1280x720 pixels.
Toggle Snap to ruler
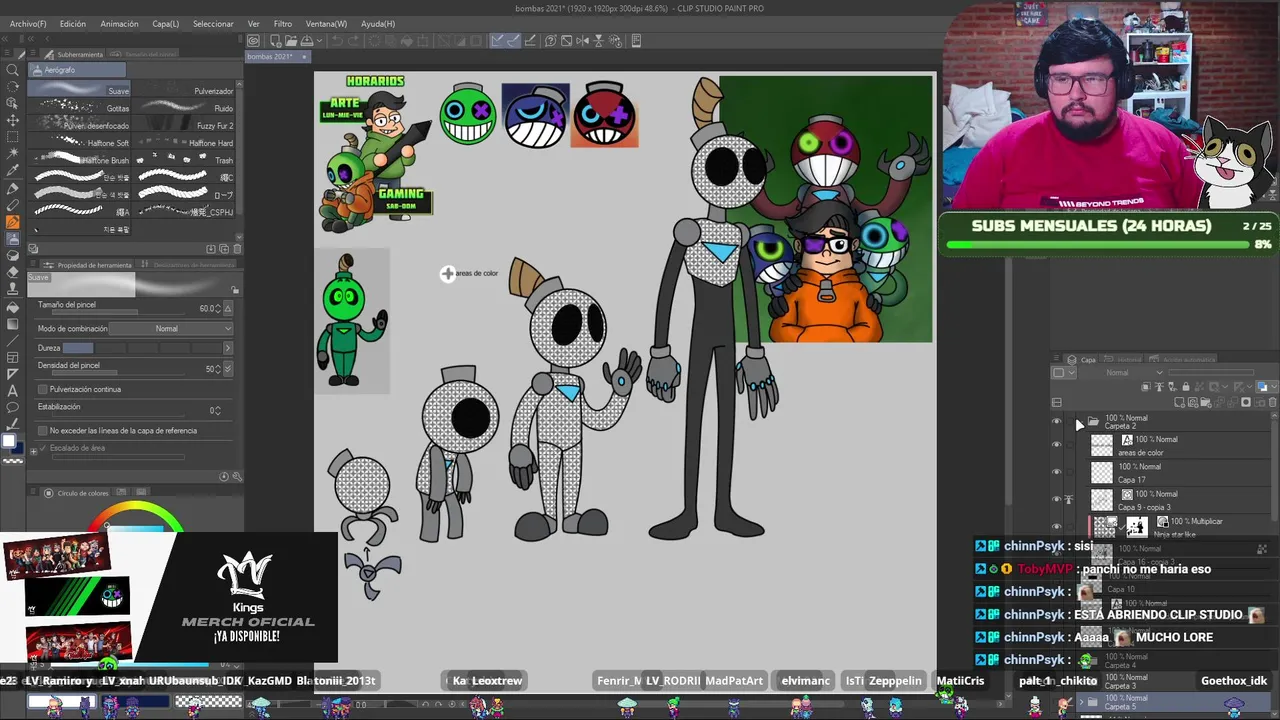tap(497, 41)
